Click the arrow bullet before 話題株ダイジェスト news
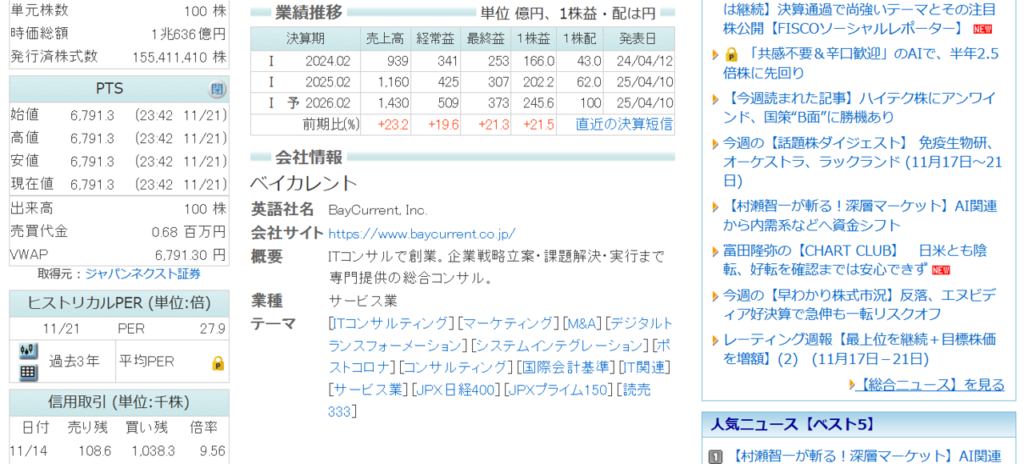This screenshot has height=464, width=1024. tap(715, 142)
